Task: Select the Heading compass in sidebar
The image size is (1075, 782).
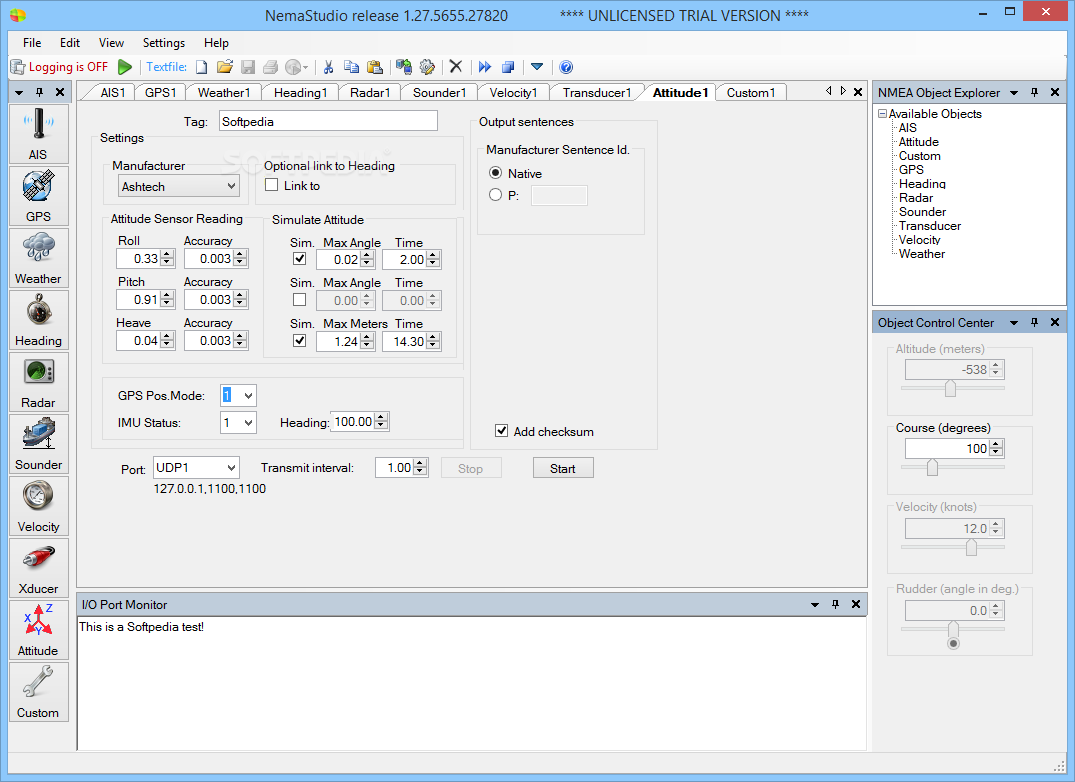Action: [38, 320]
